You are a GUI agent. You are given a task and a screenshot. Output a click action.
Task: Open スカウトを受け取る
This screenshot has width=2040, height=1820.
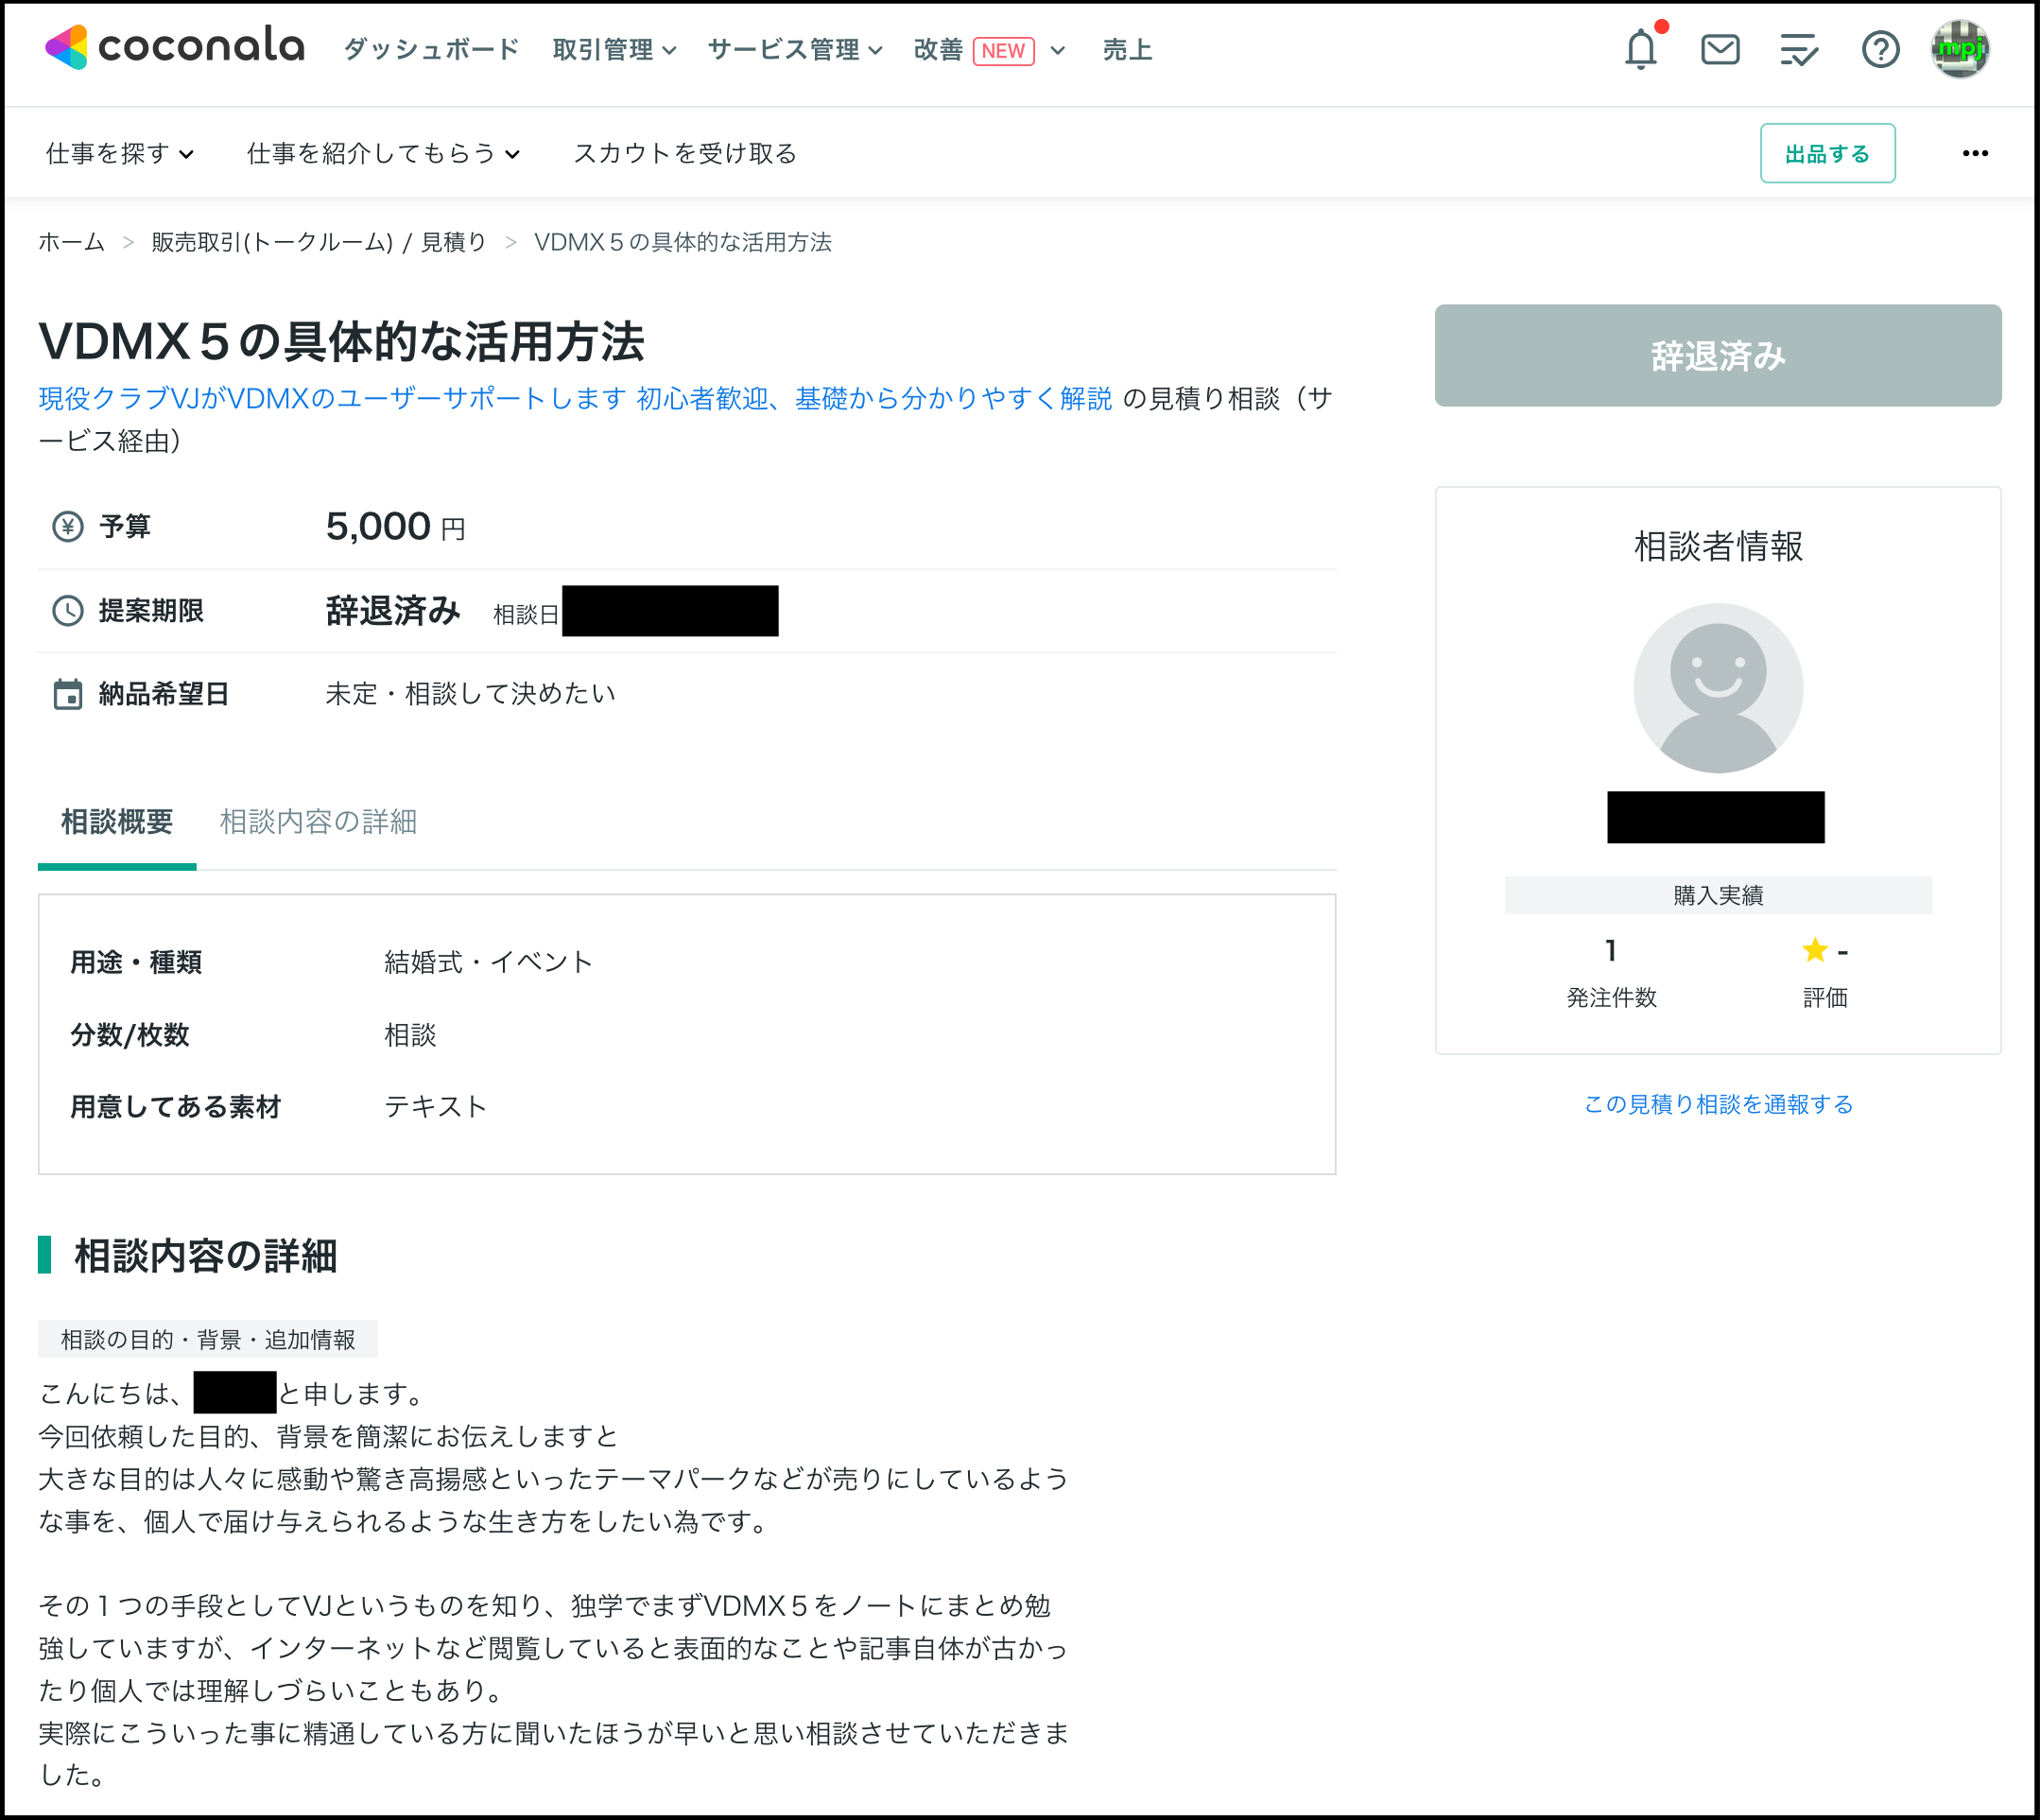click(685, 153)
